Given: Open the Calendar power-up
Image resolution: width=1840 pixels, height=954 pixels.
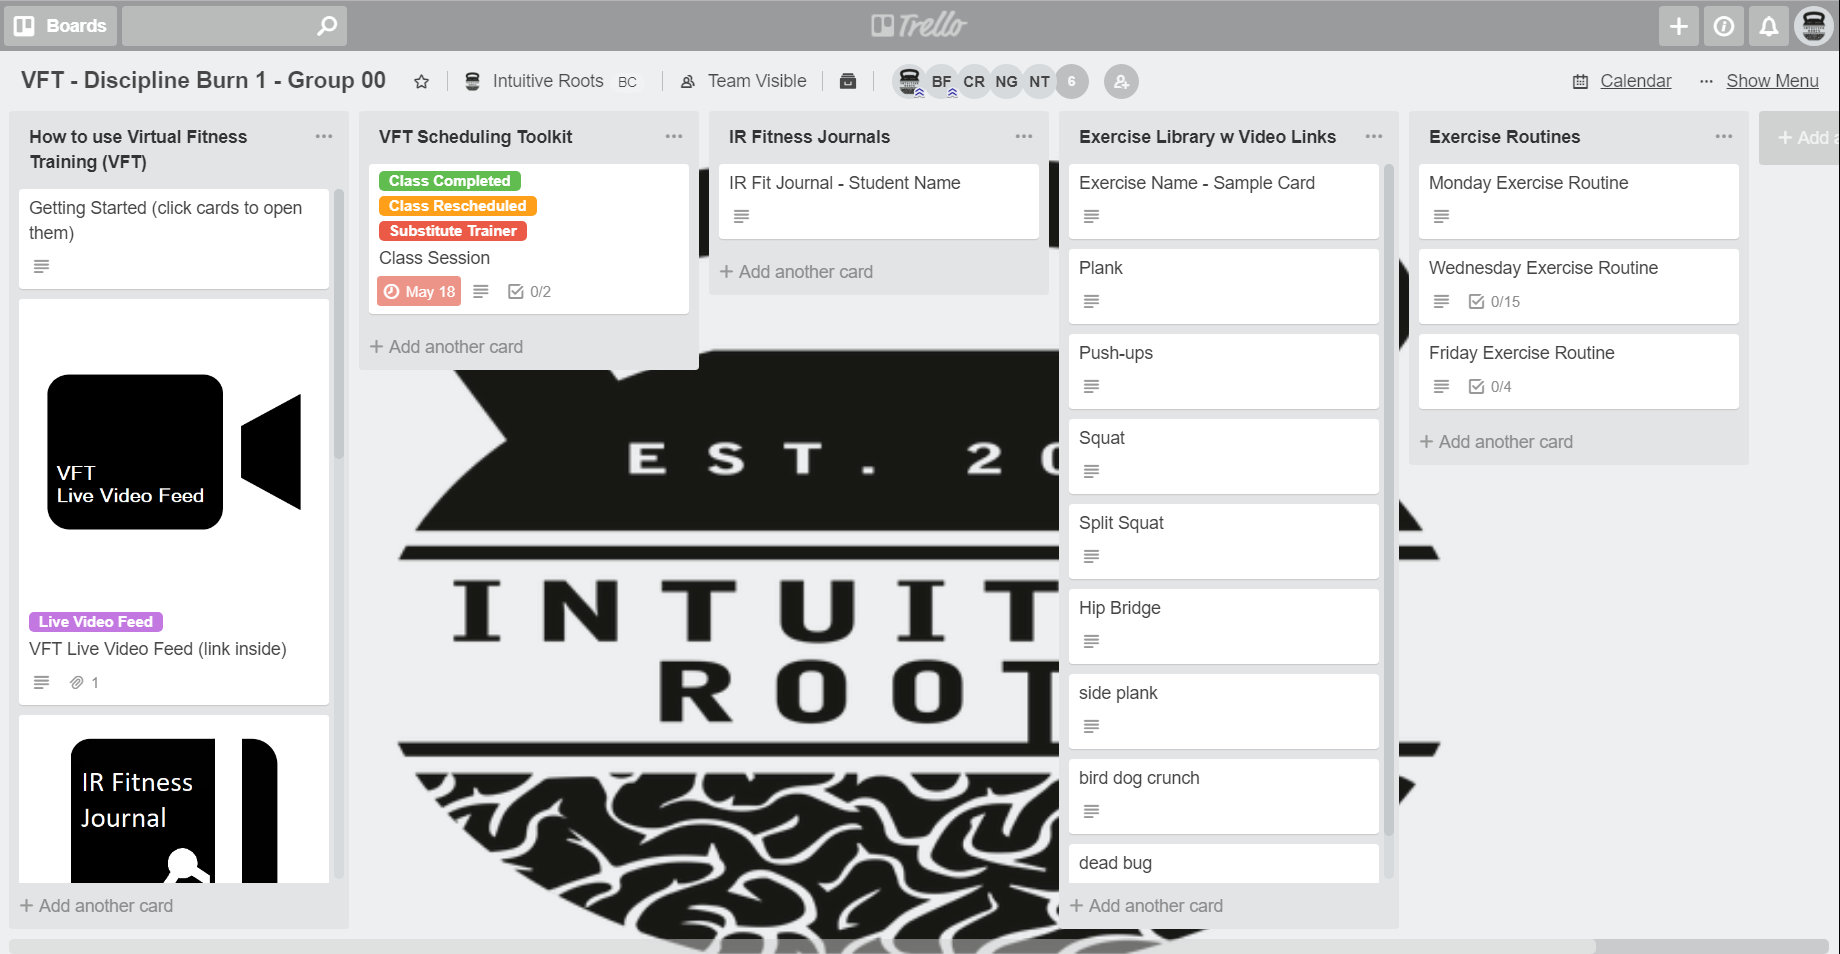Looking at the screenshot, I should pyautogui.click(x=1621, y=81).
